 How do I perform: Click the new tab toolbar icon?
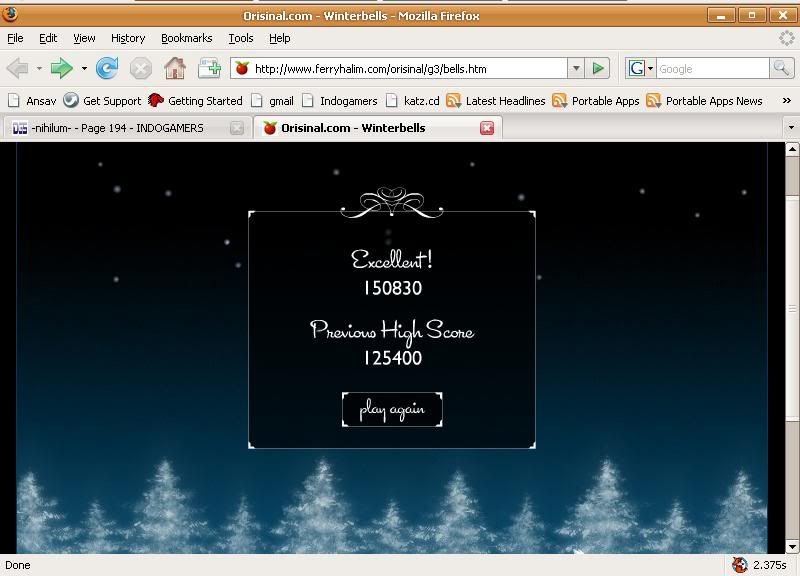[x=209, y=68]
